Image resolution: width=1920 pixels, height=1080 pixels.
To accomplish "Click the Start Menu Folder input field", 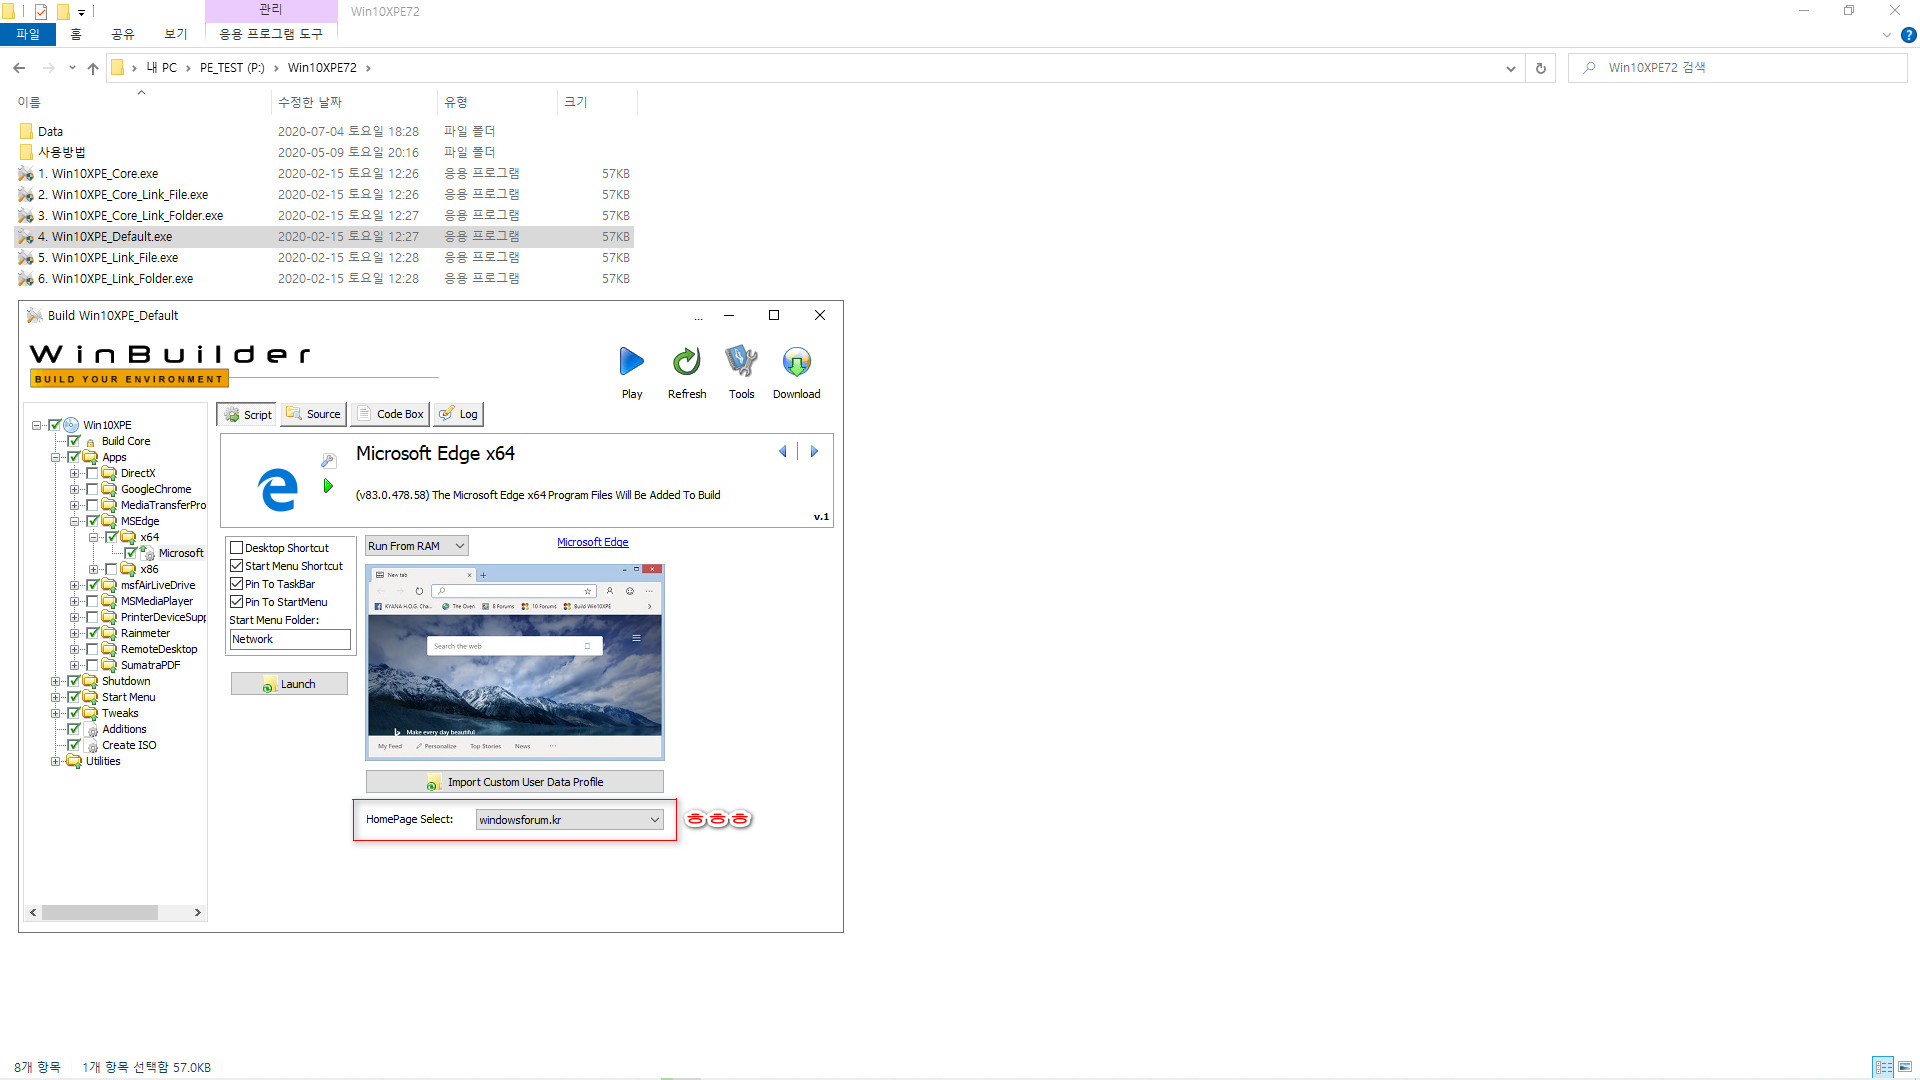I will click(x=290, y=639).
